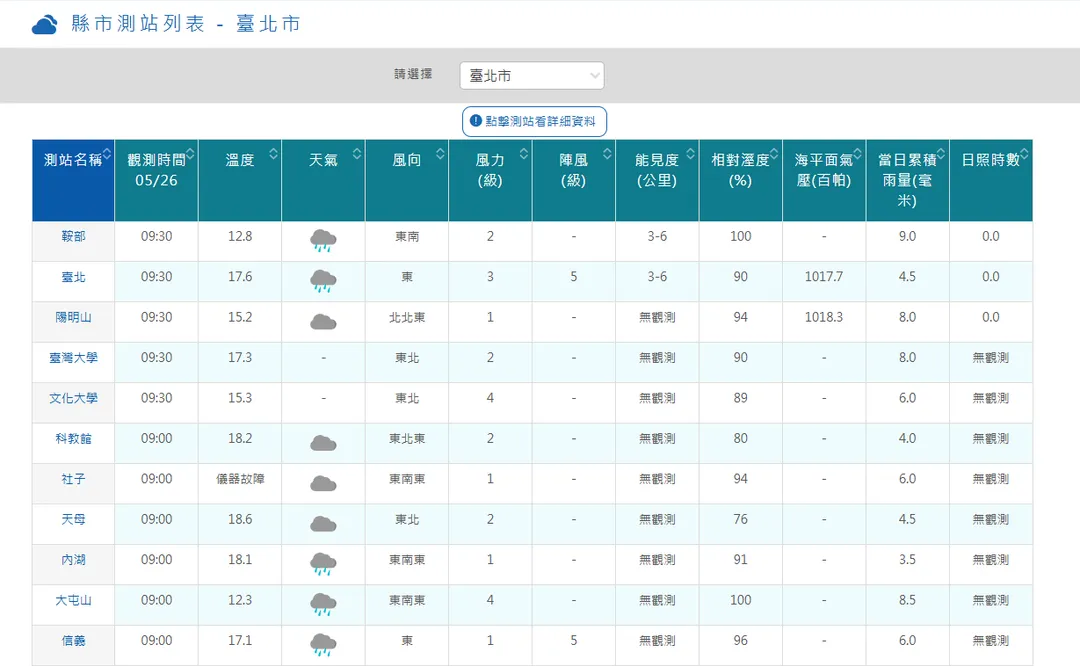
Task: Click the blue cloud logo icon
Action: click(45, 25)
